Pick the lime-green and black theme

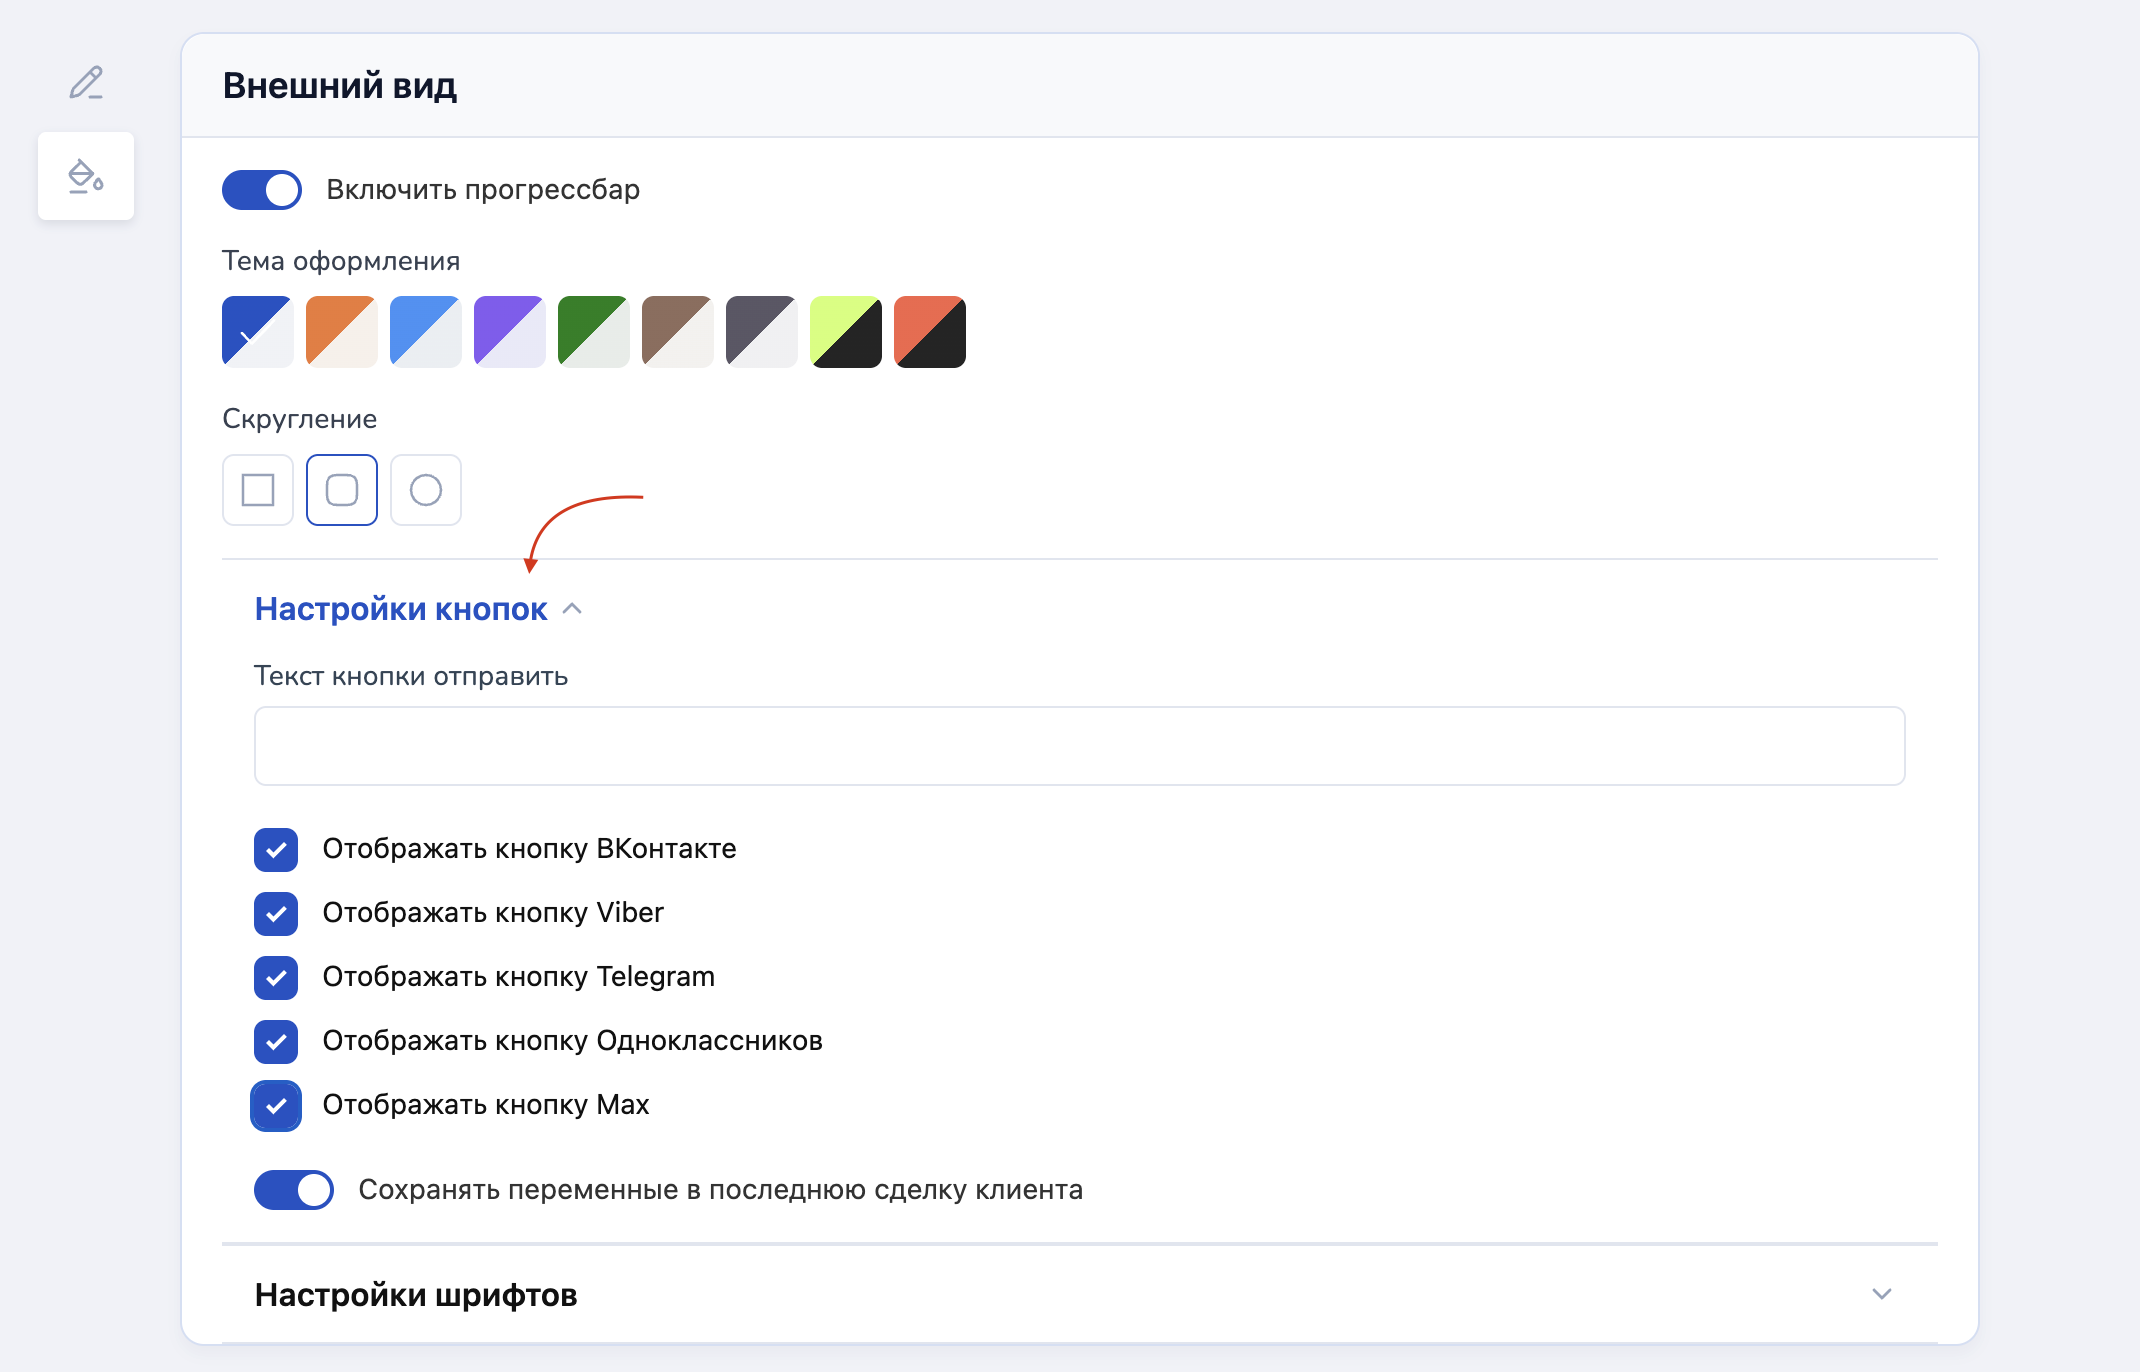[846, 332]
